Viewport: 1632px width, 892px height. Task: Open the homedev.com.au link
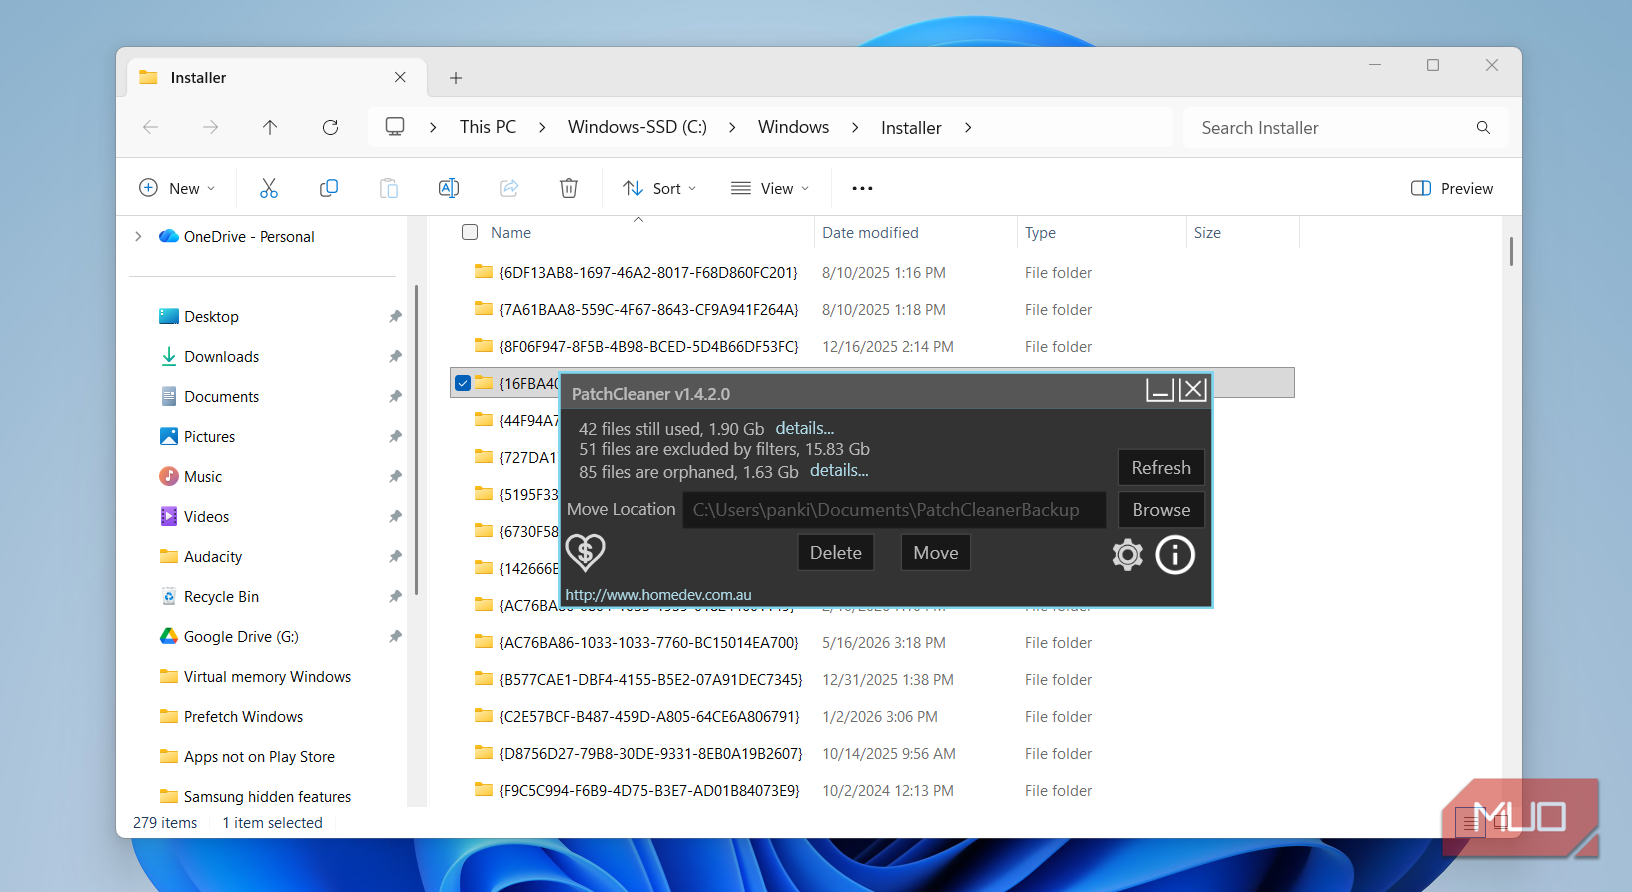click(x=658, y=594)
